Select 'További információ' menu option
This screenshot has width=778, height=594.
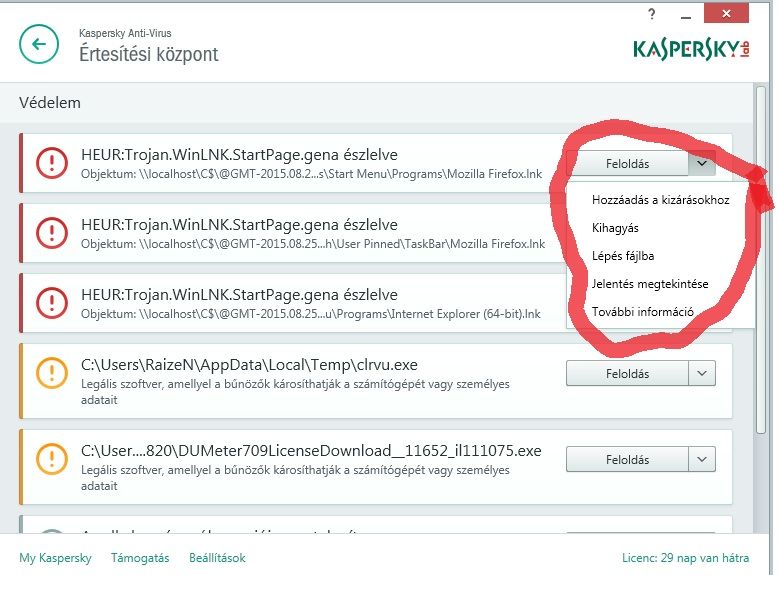(643, 312)
